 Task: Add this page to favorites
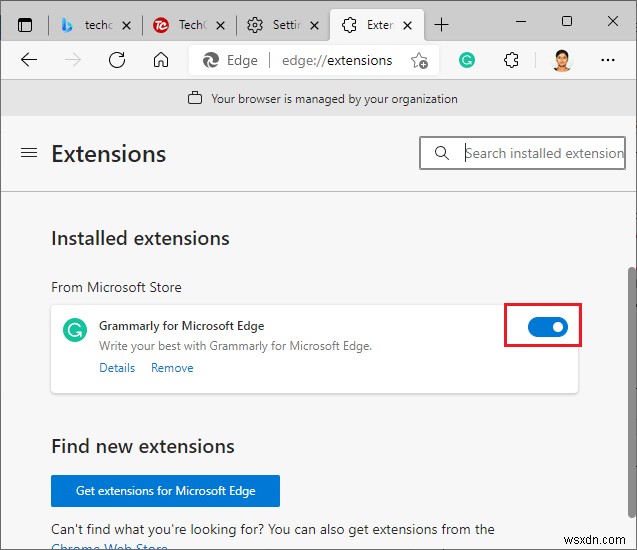[x=419, y=60]
